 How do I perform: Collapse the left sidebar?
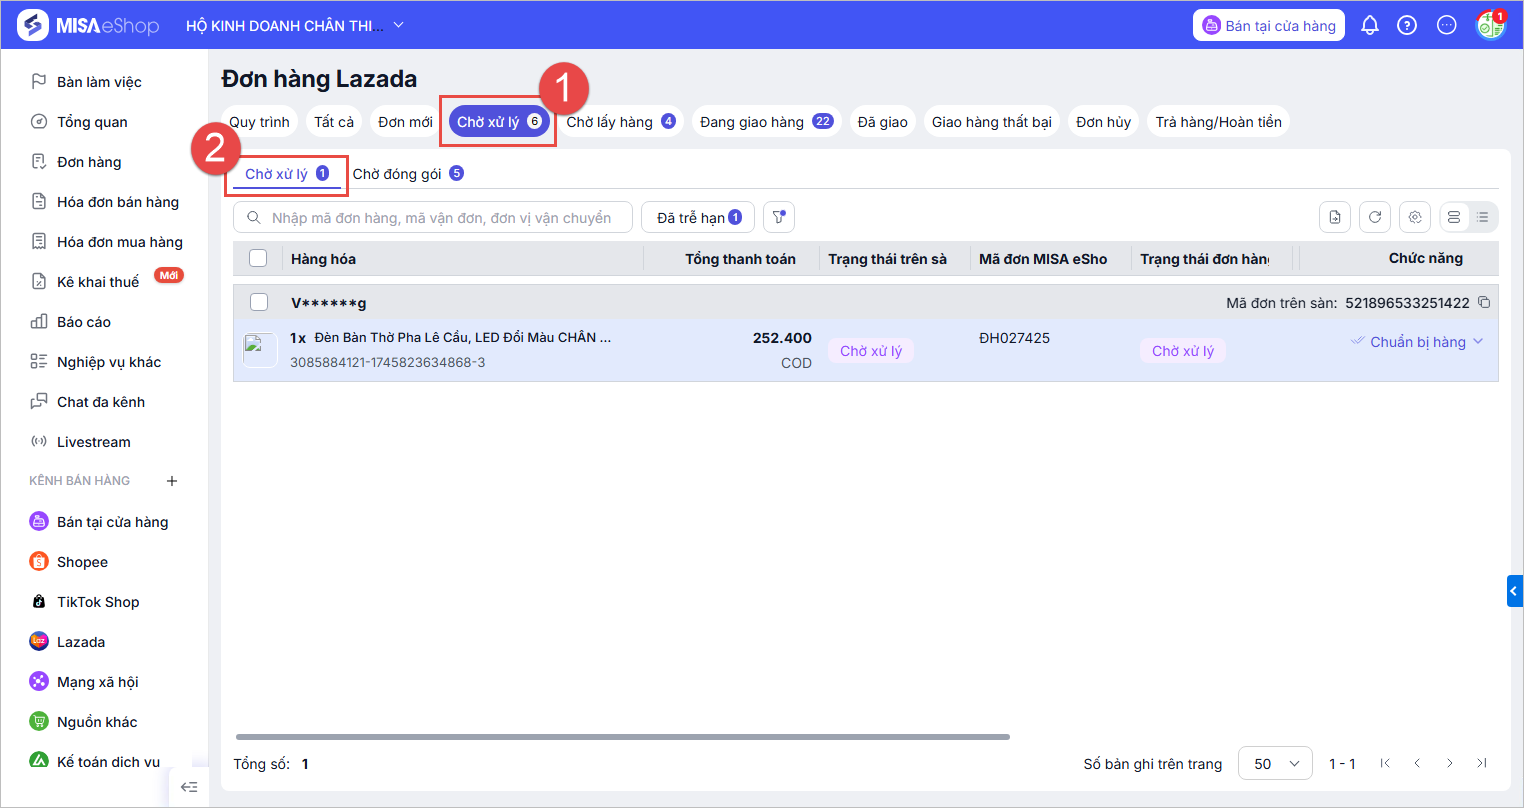coord(189,787)
